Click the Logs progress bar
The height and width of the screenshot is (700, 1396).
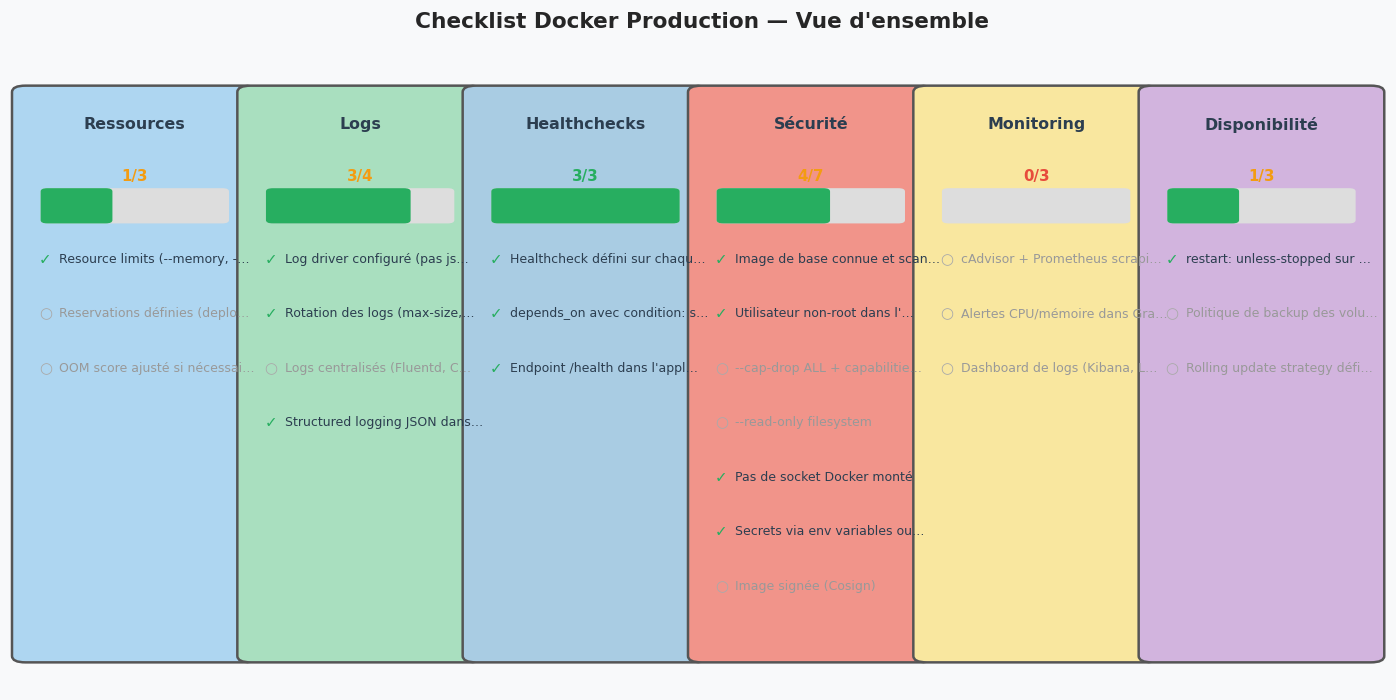pyautogui.click(x=360, y=206)
